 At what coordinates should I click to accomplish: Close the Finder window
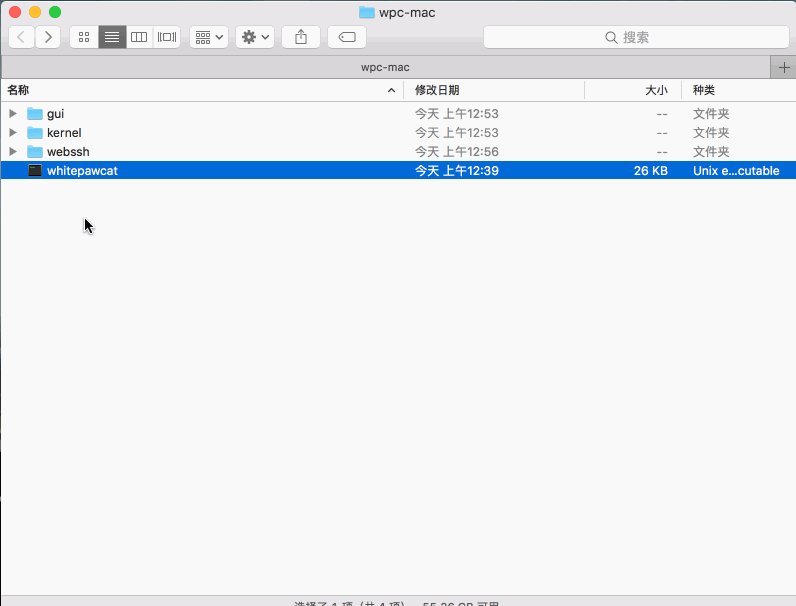(15, 12)
